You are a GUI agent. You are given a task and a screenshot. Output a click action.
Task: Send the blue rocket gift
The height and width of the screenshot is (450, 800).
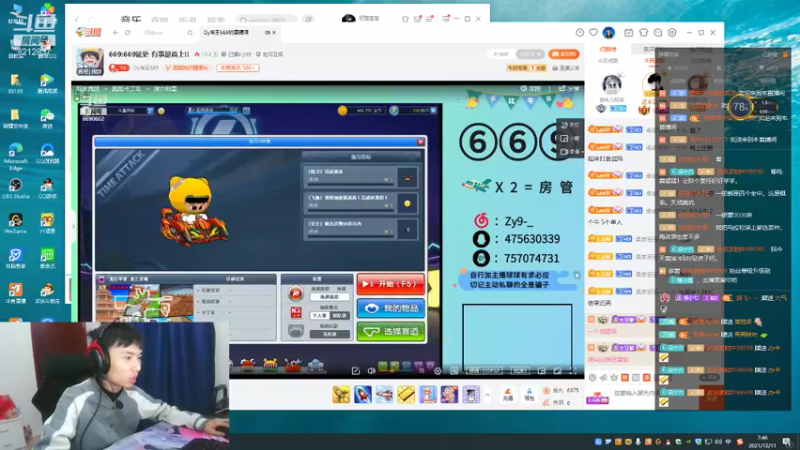(363, 394)
